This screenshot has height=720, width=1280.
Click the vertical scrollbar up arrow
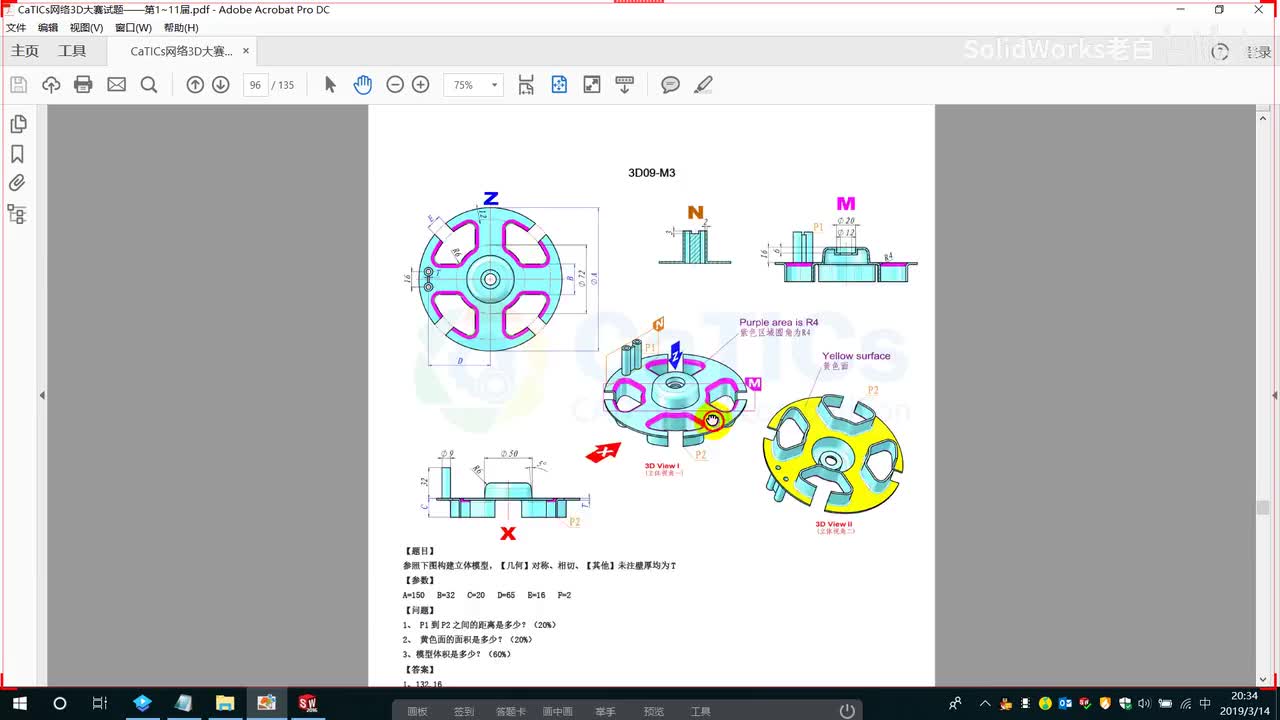[x=1263, y=116]
